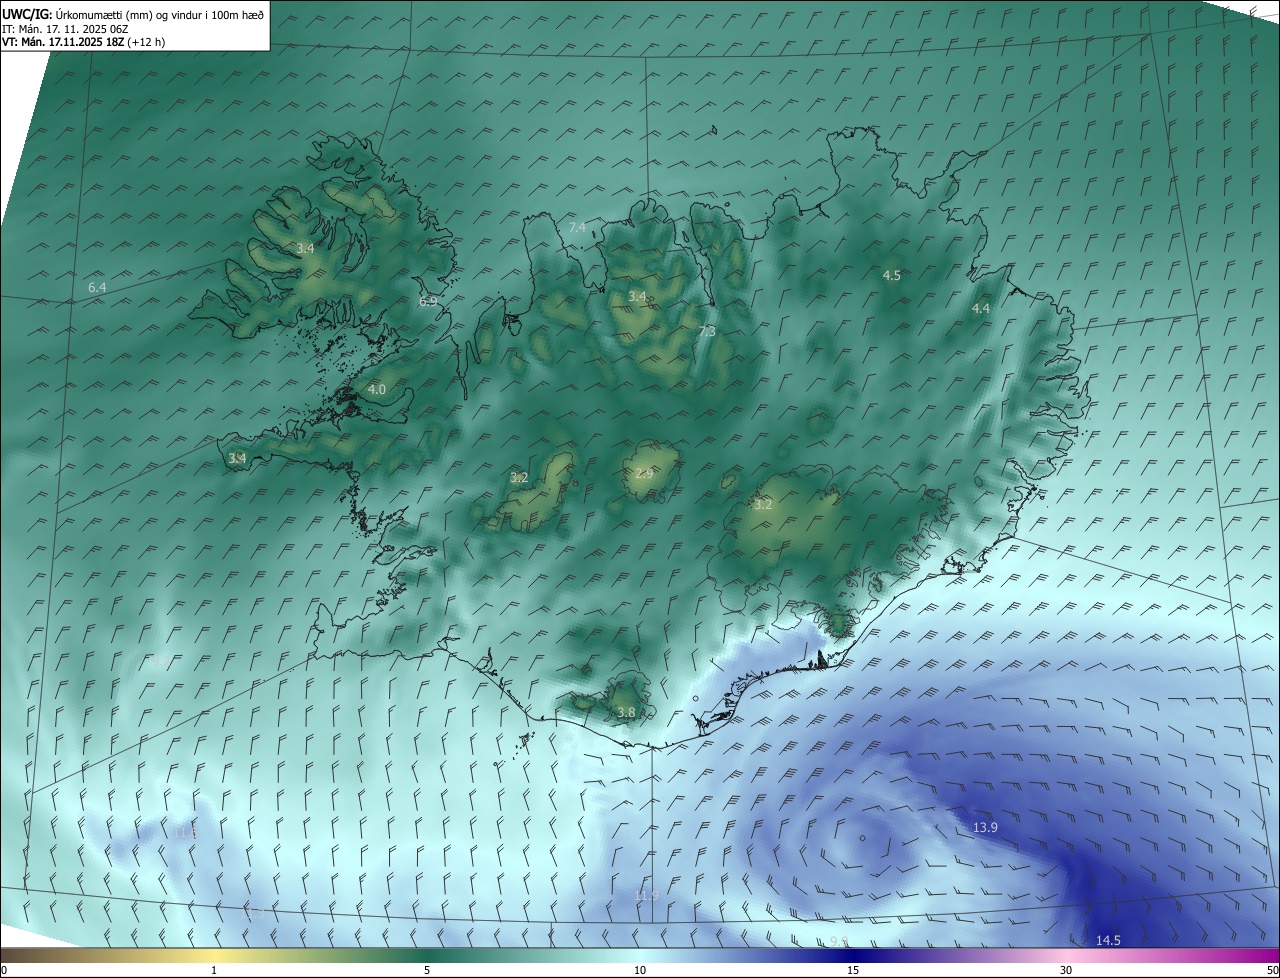Click the 4.4 value label
The height and width of the screenshot is (978, 1280).
tap(981, 309)
